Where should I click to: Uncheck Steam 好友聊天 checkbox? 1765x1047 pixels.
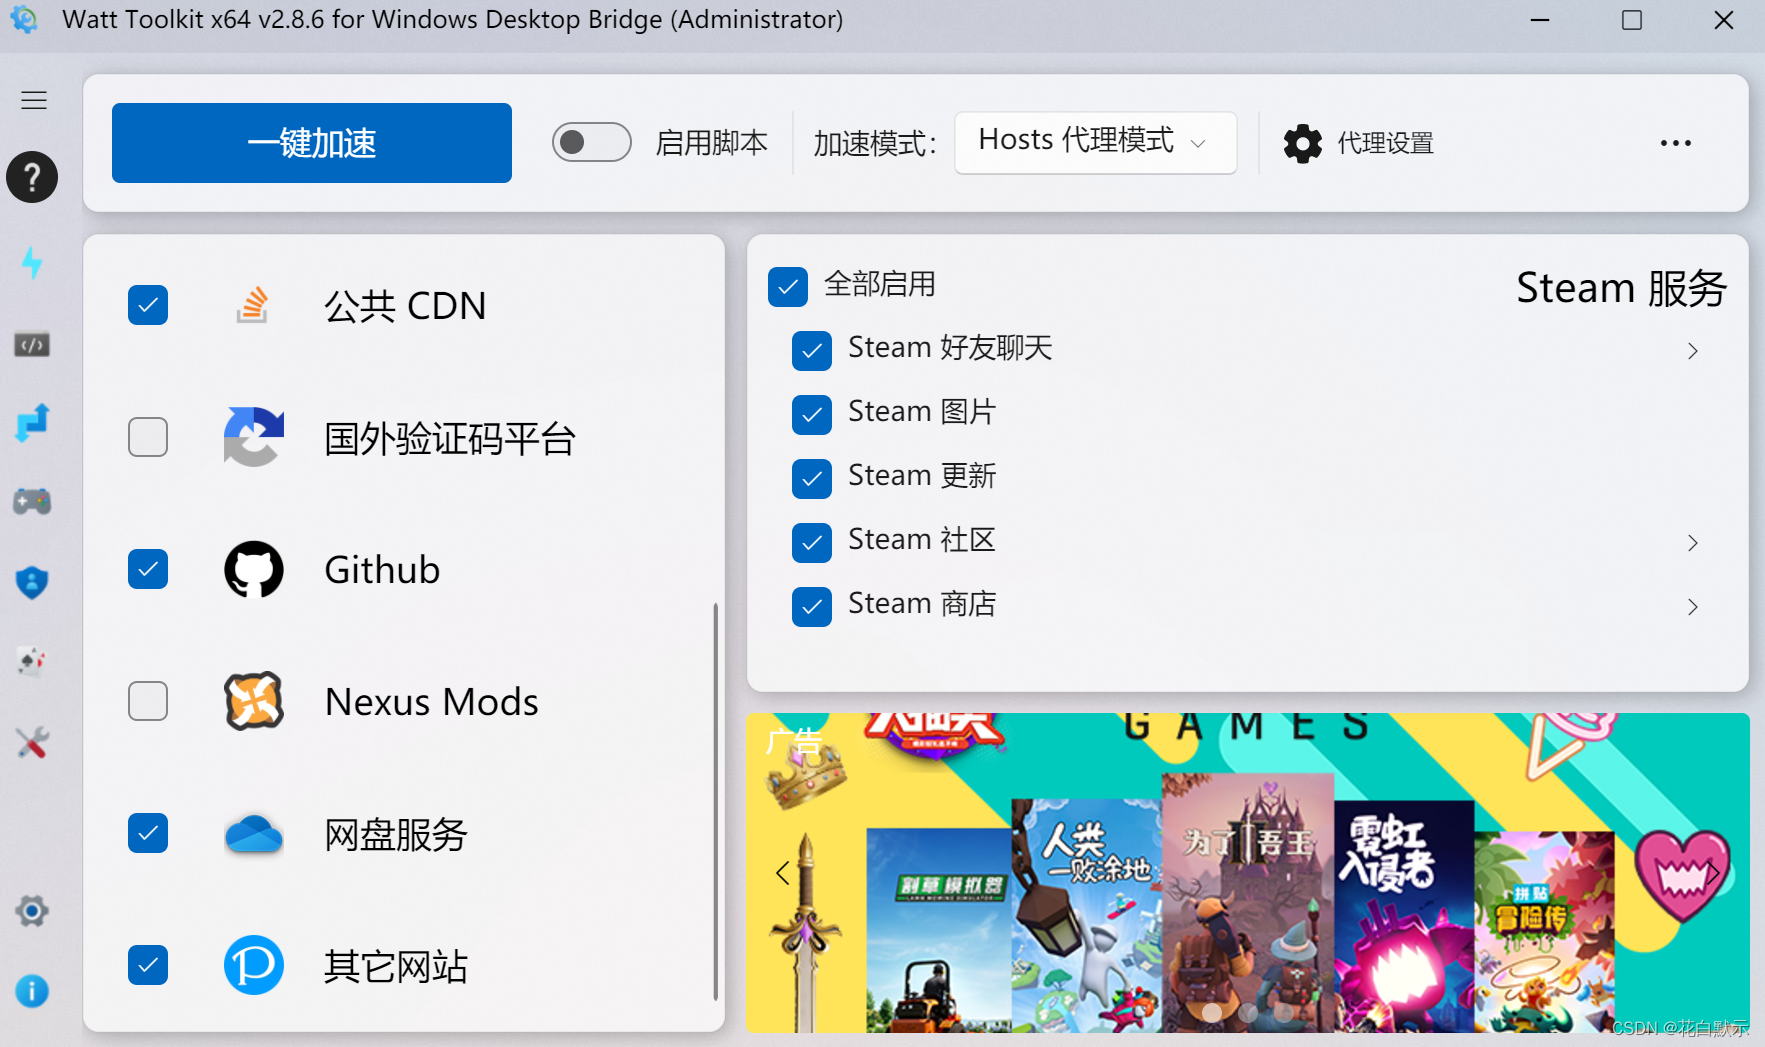812,351
